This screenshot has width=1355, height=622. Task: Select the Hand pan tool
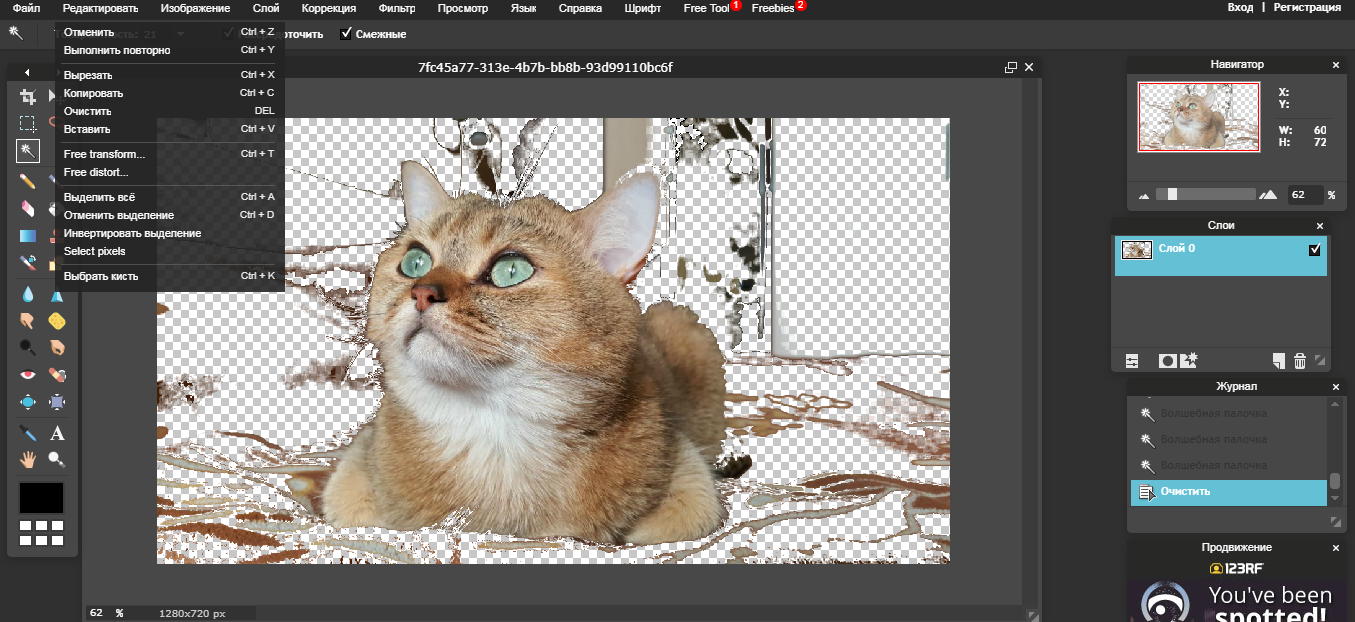click(x=28, y=460)
